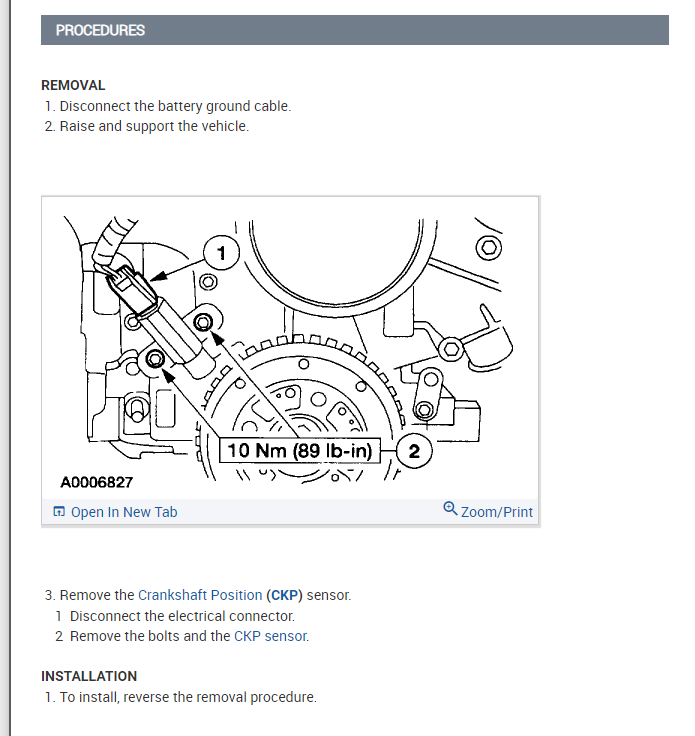The image size is (695, 736).
Task: Open the diagram via Open In New Tab text
Action: 124,512
